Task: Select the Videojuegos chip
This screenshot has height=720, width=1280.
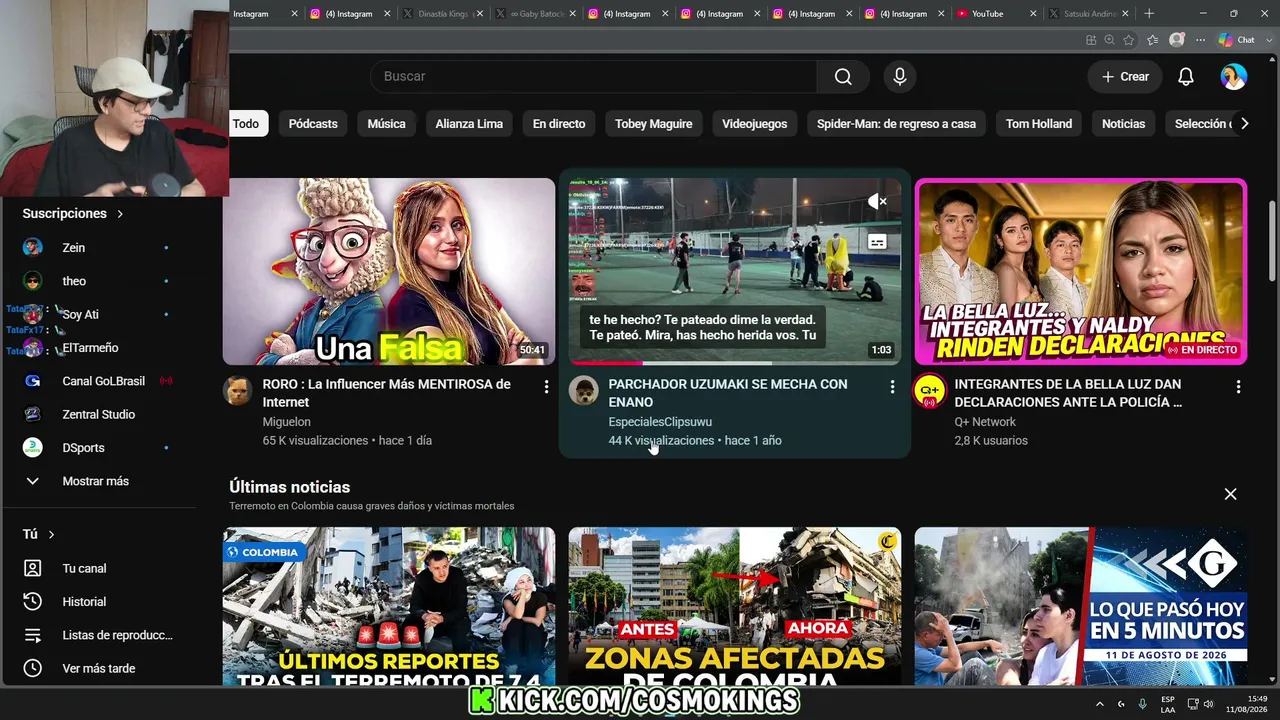Action: point(755,124)
